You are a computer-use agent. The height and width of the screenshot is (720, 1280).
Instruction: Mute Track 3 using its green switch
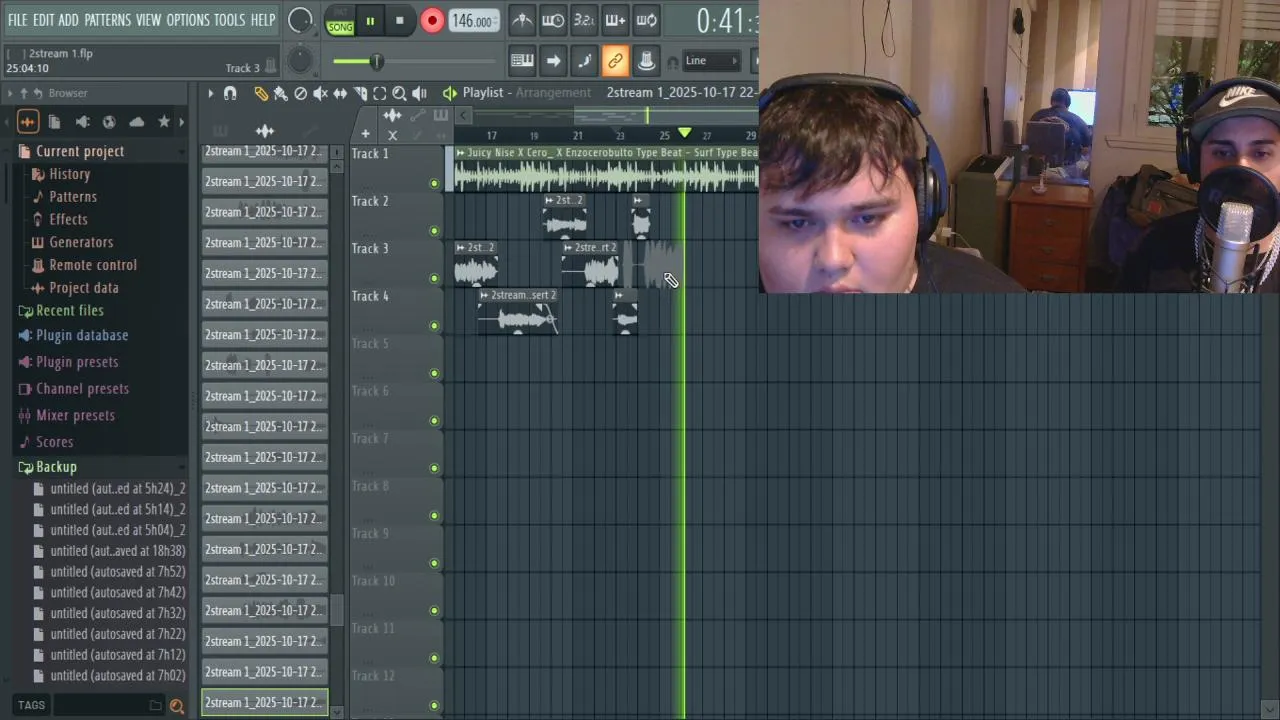pyautogui.click(x=434, y=278)
